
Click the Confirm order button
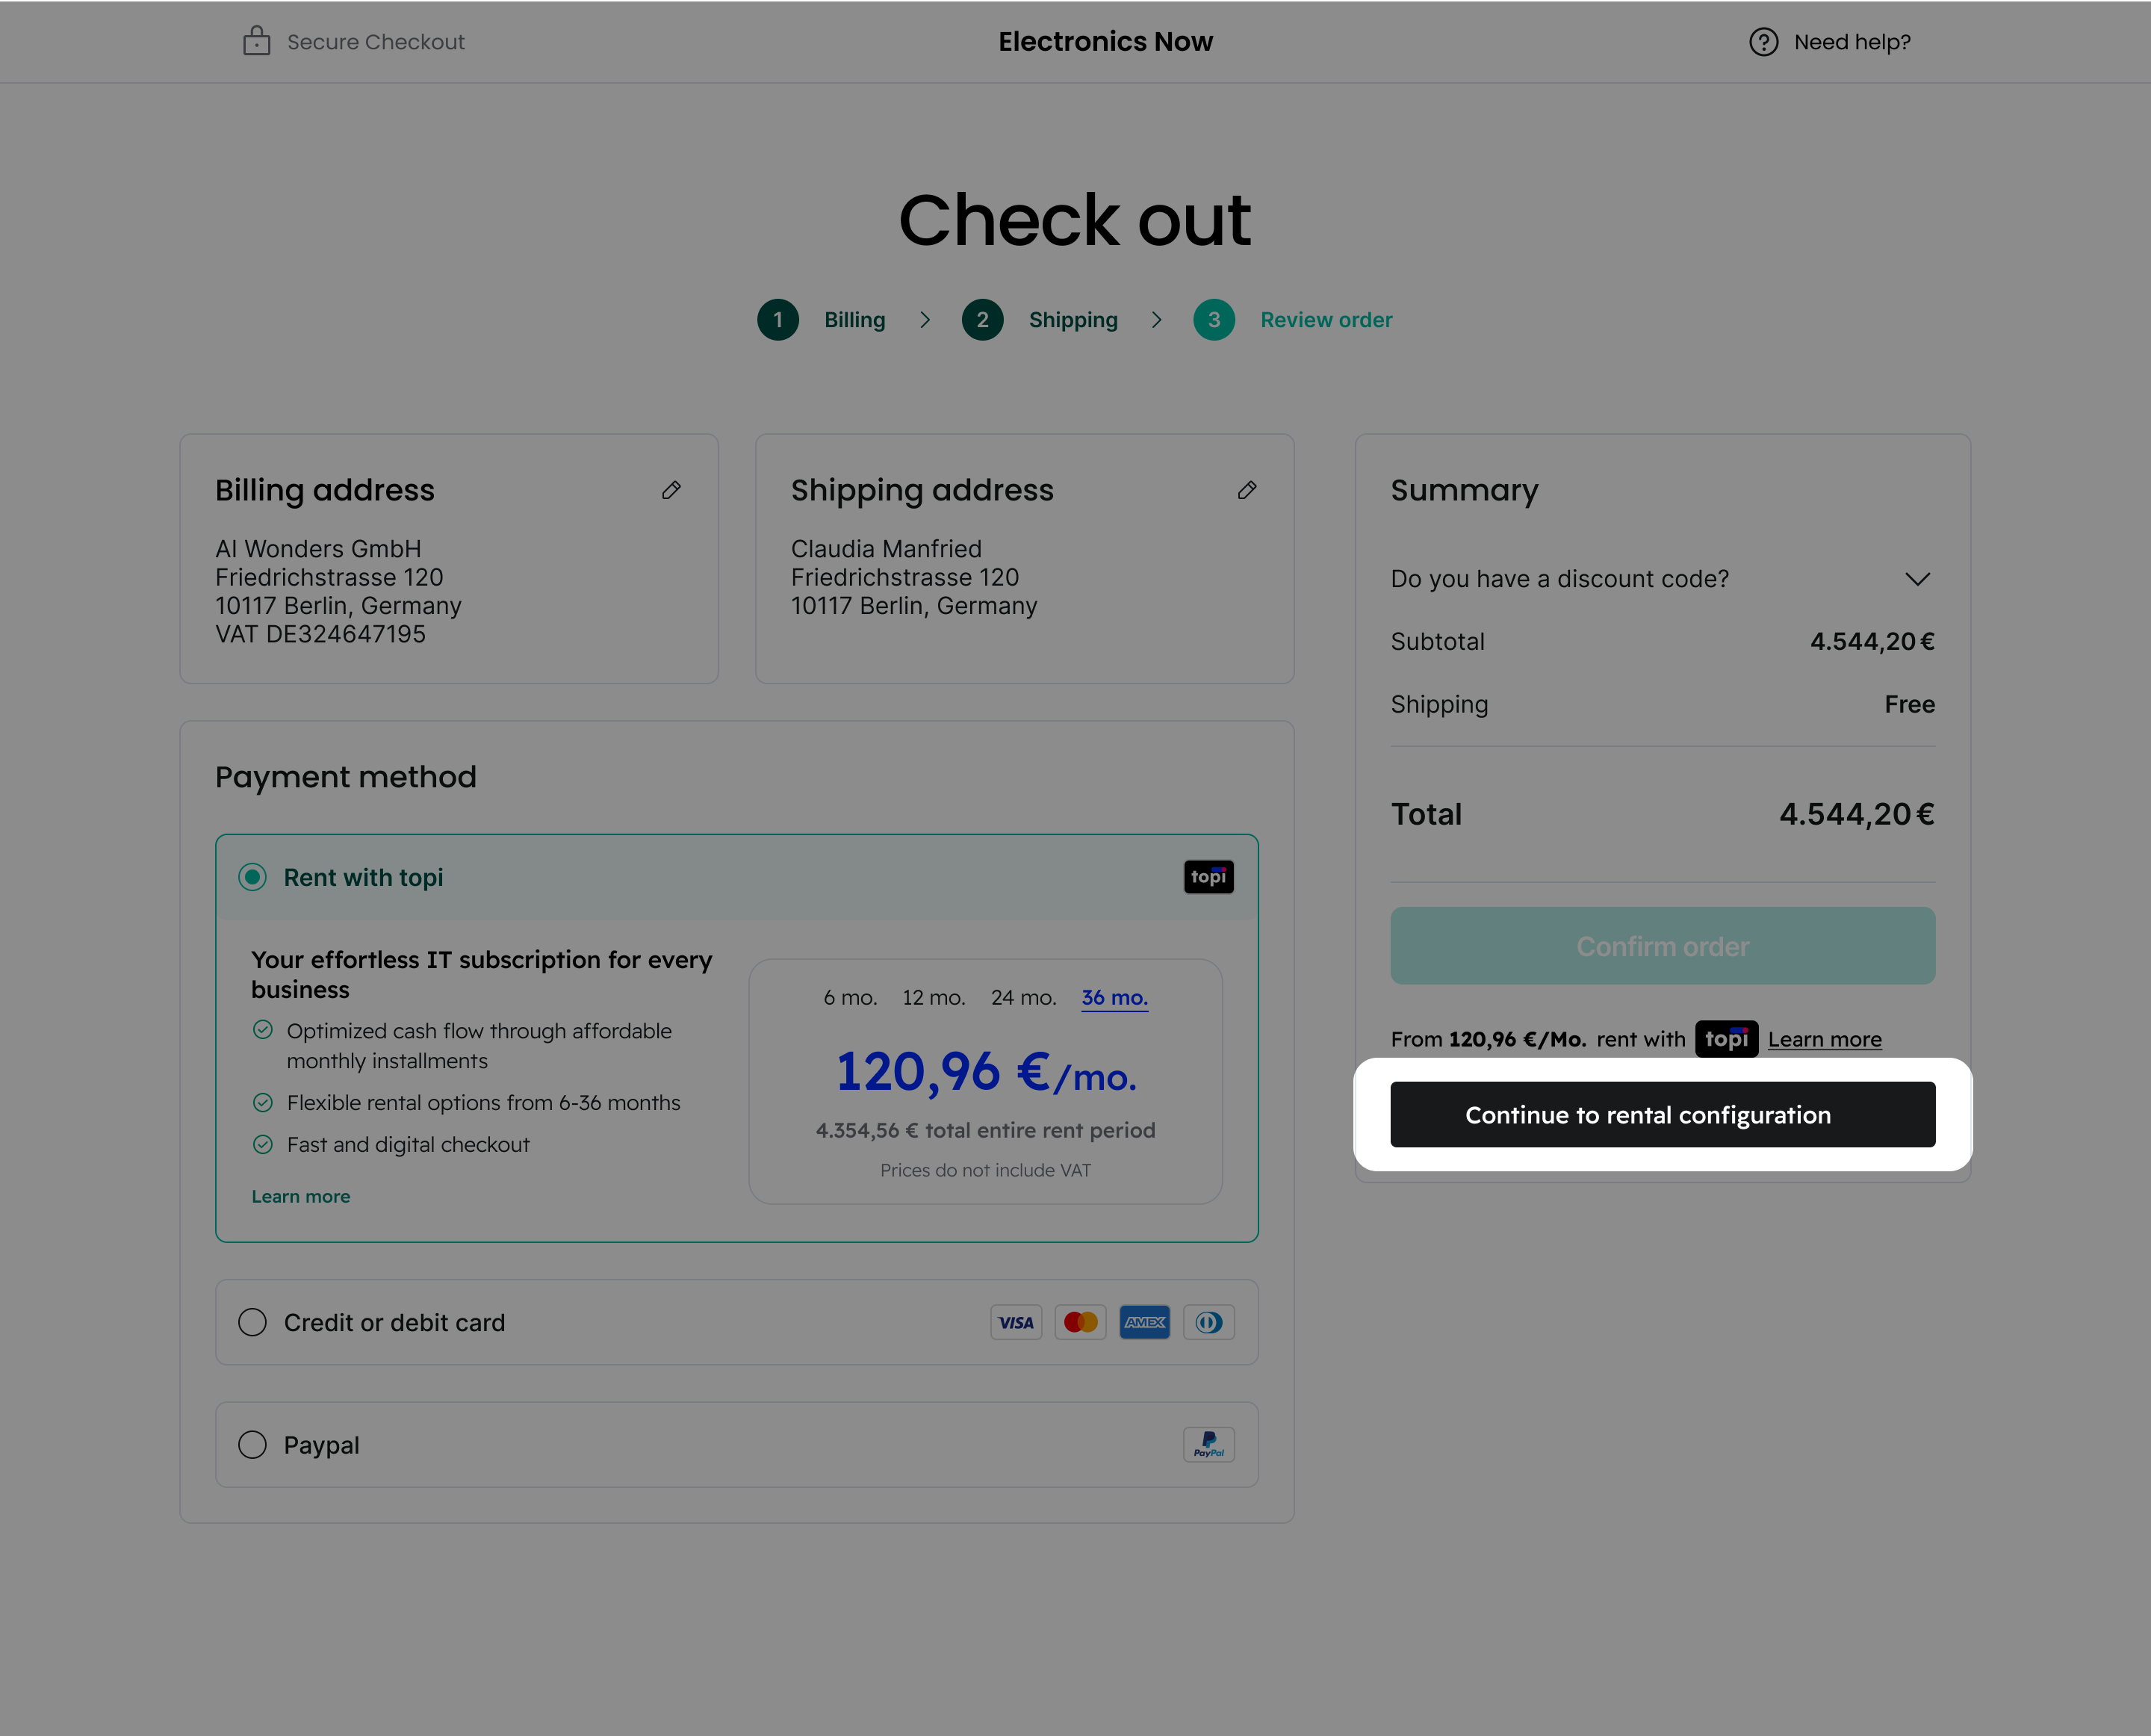[x=1662, y=946]
